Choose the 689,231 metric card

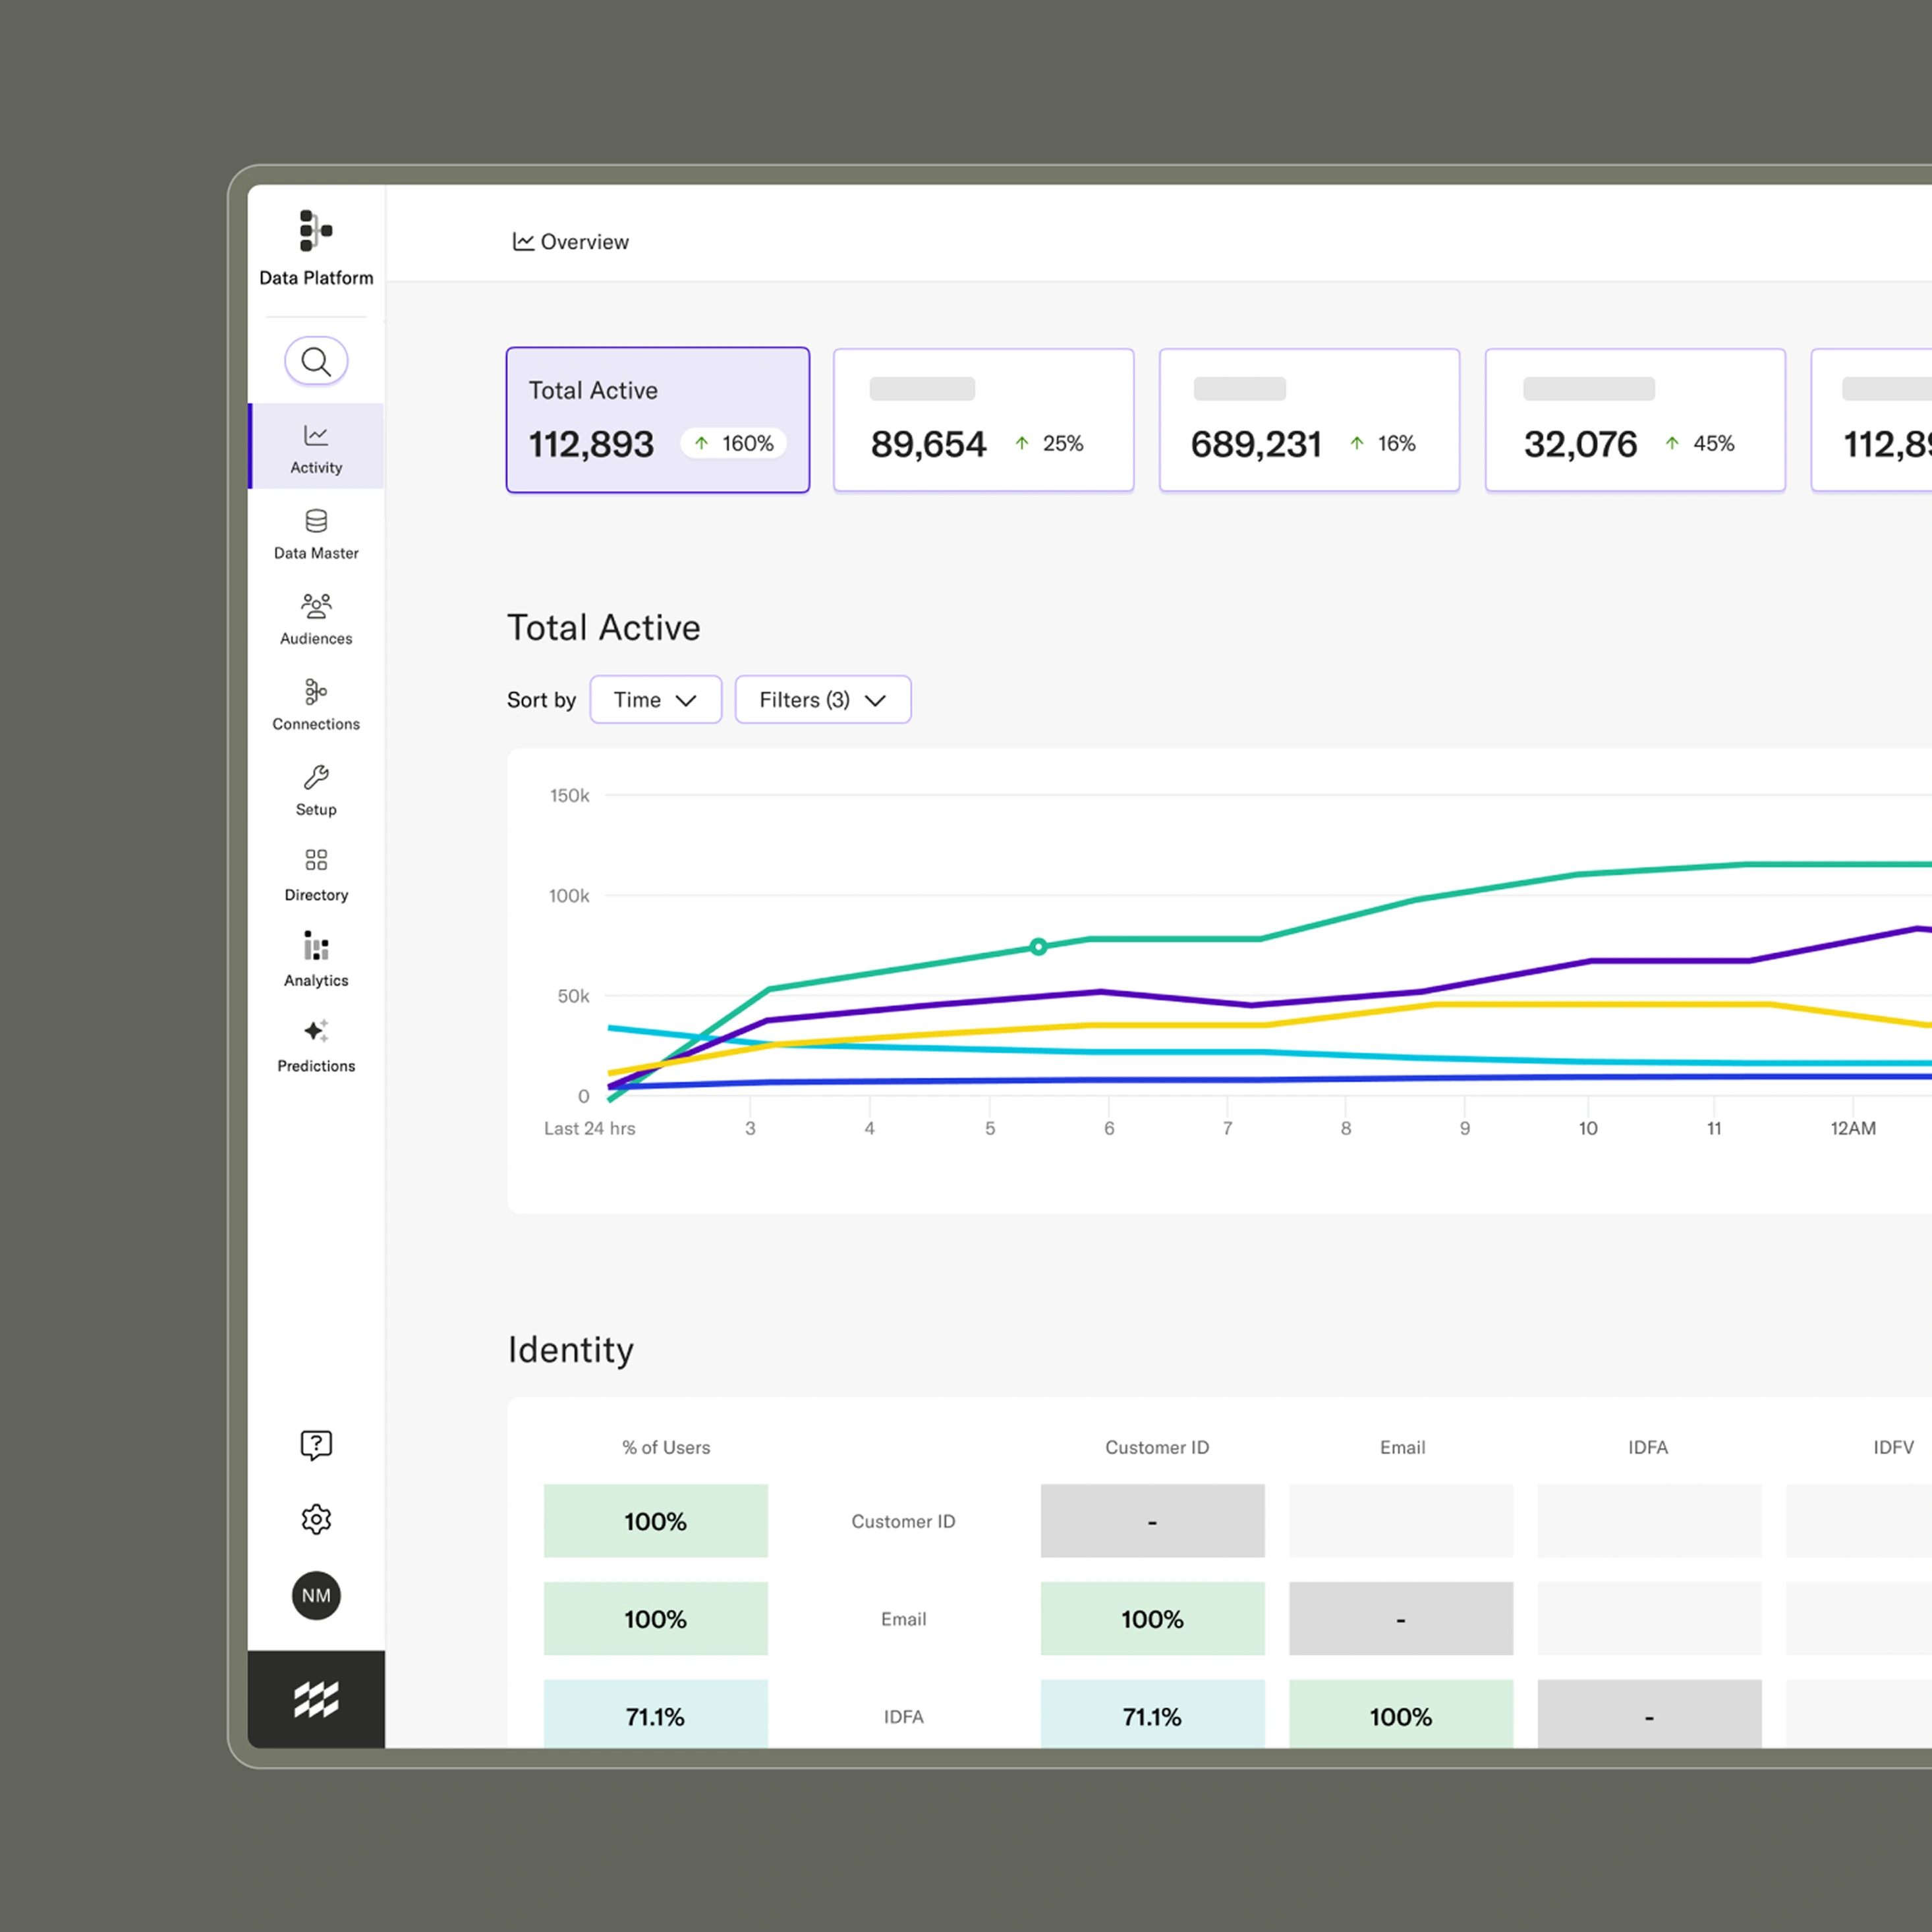coord(1308,420)
